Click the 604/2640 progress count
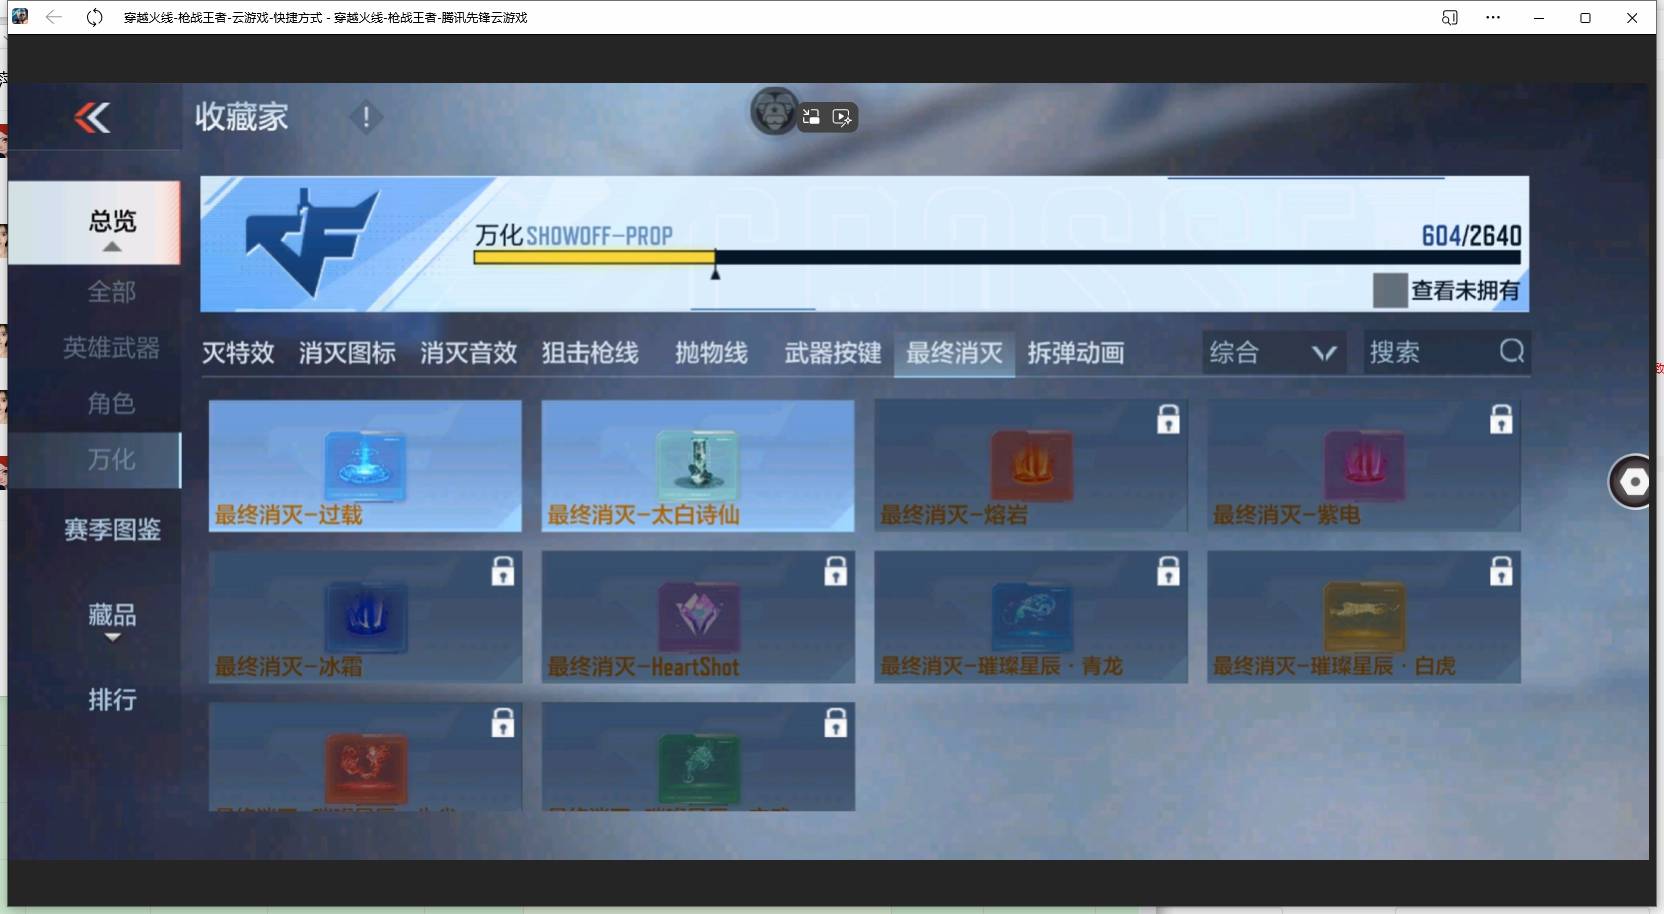Image resolution: width=1664 pixels, height=914 pixels. 1471,236
